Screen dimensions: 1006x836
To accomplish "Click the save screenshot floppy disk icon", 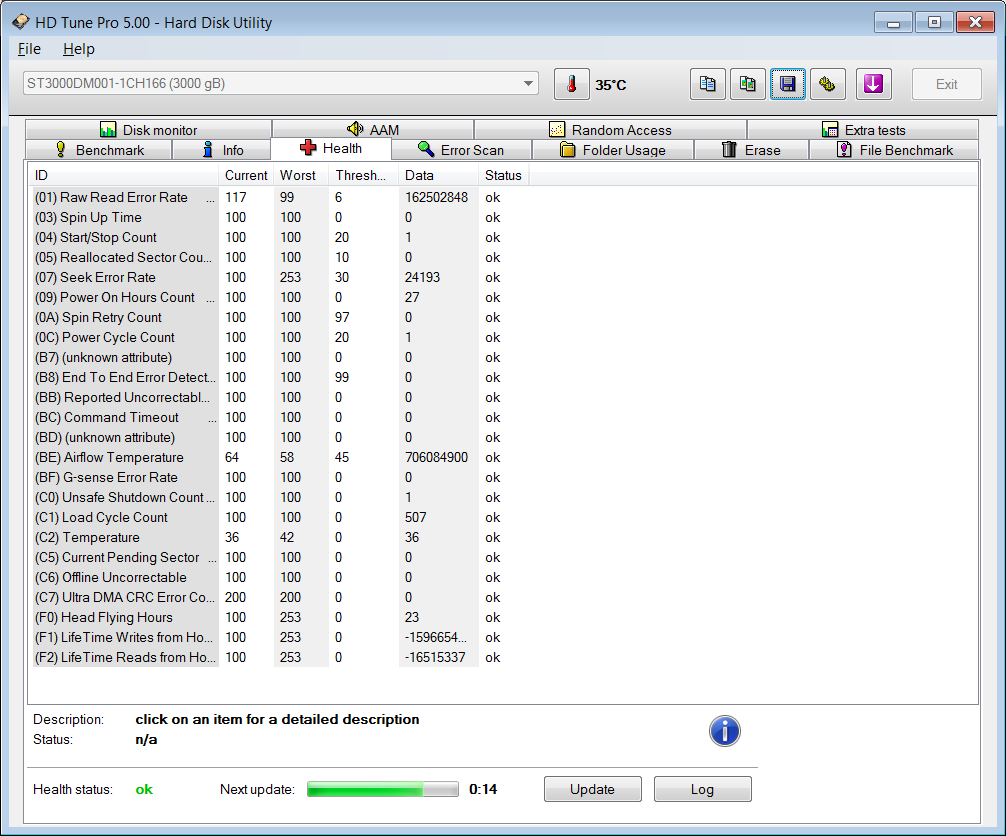I will point(787,84).
